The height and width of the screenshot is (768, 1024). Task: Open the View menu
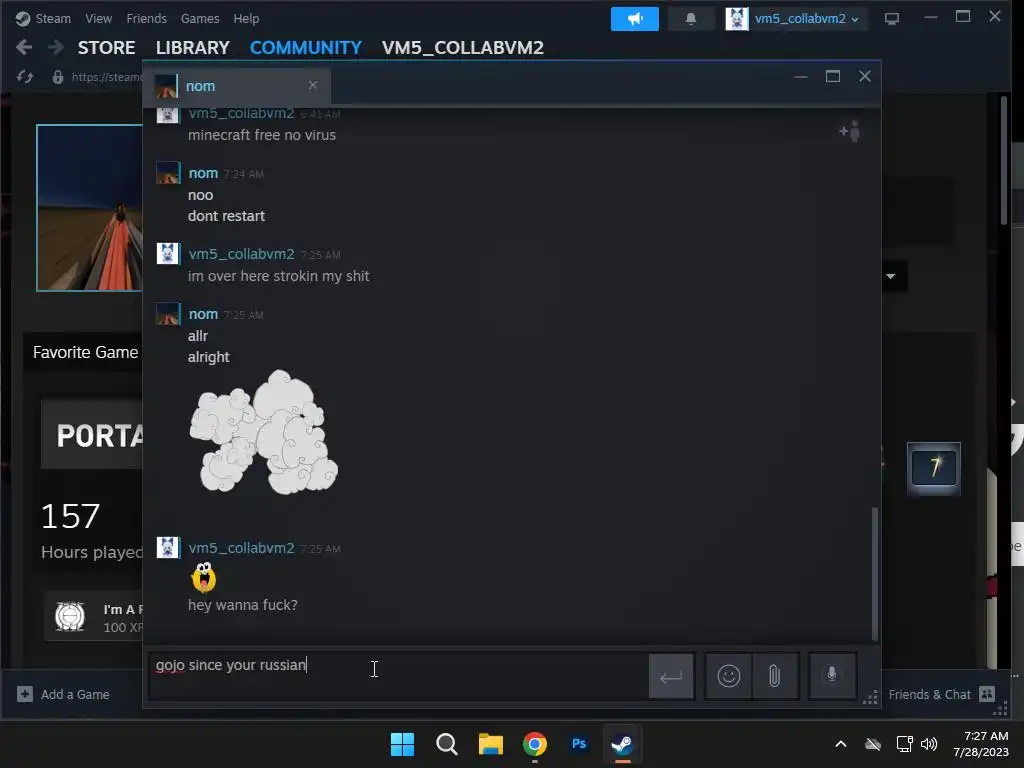click(98, 18)
